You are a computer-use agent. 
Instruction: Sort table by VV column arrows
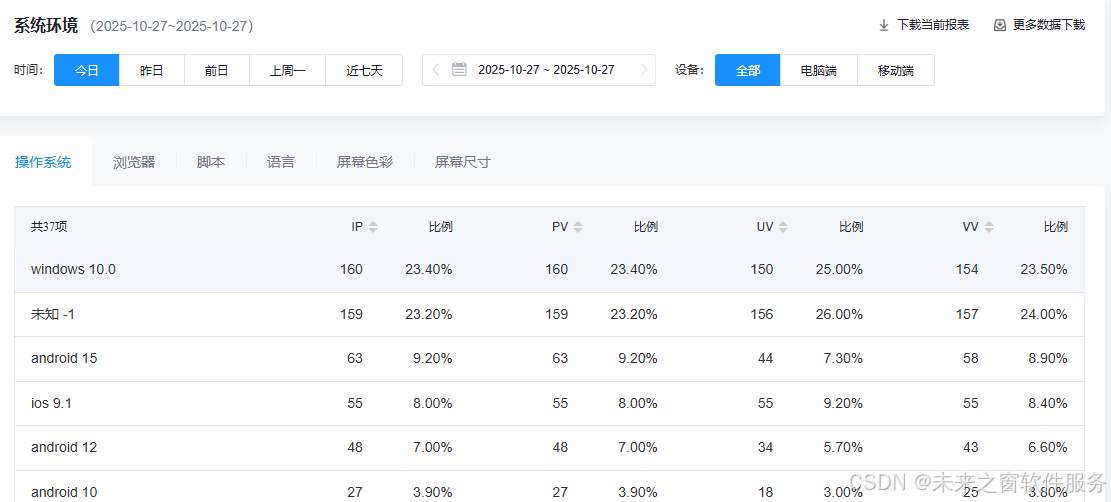click(x=989, y=228)
